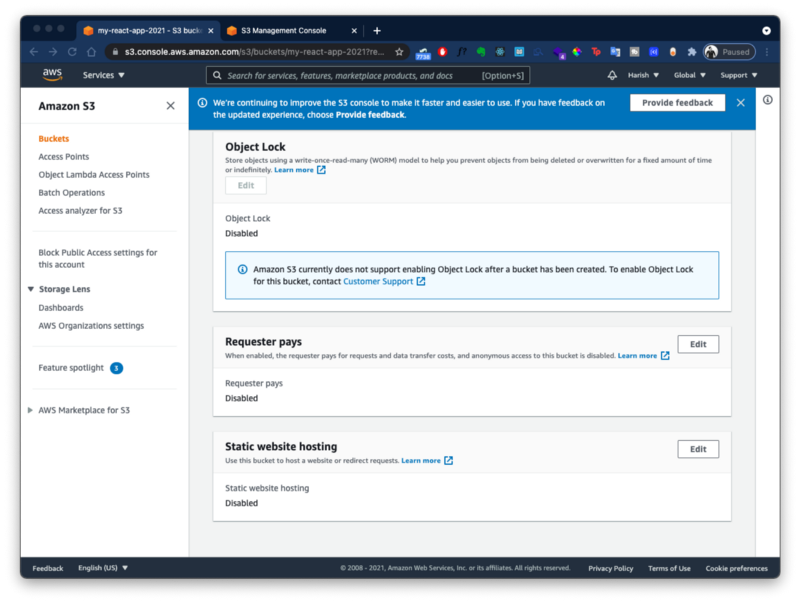Open Cookie preferences in footer
The width and height of the screenshot is (800, 603).
736,568
